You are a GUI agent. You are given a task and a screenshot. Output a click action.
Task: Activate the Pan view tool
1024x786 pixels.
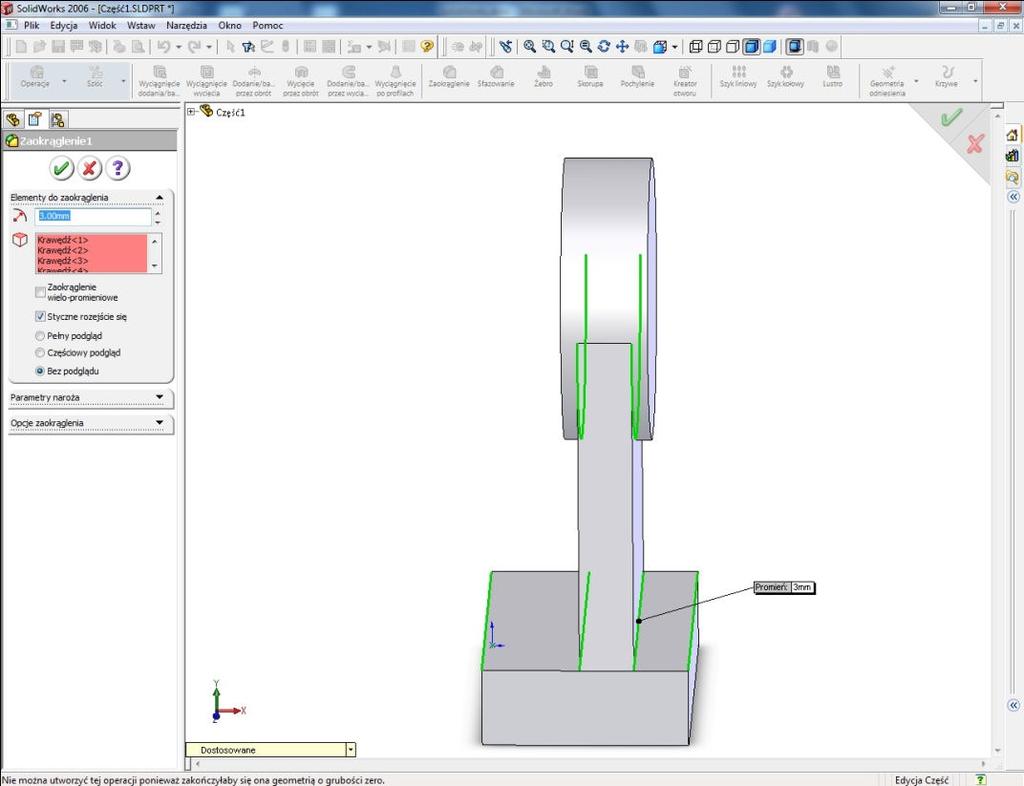(622, 46)
